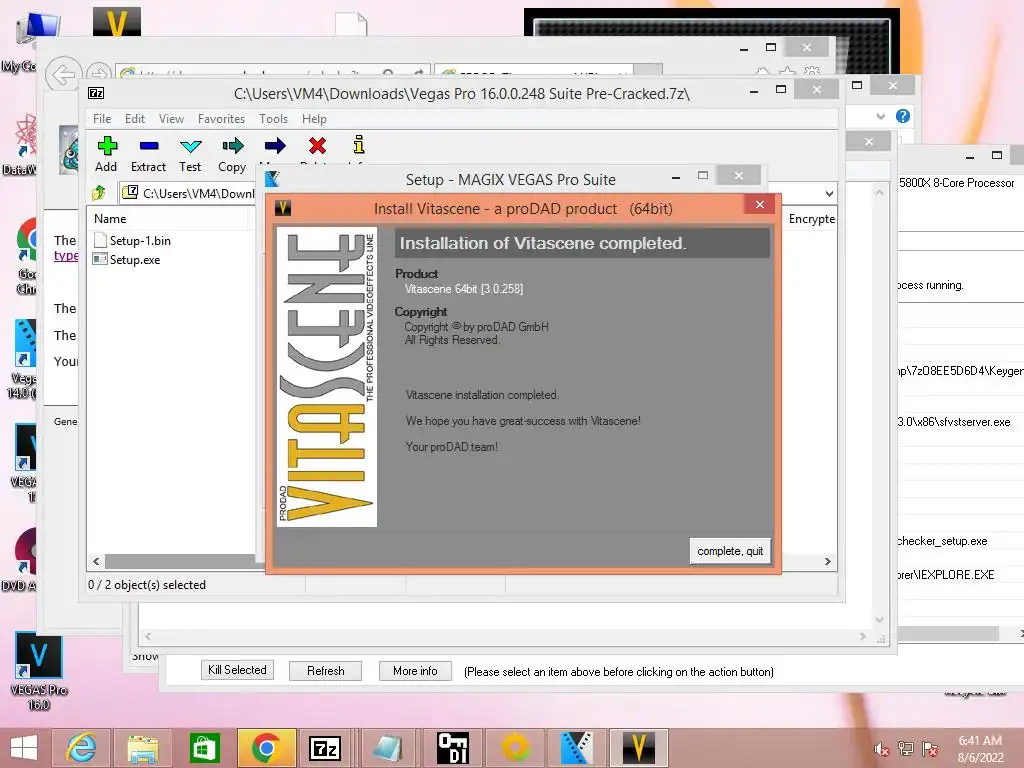This screenshot has height=768, width=1024.
Task: Click the left arrow of 7-Zip horizontal scrollbar
Action: (x=96, y=562)
